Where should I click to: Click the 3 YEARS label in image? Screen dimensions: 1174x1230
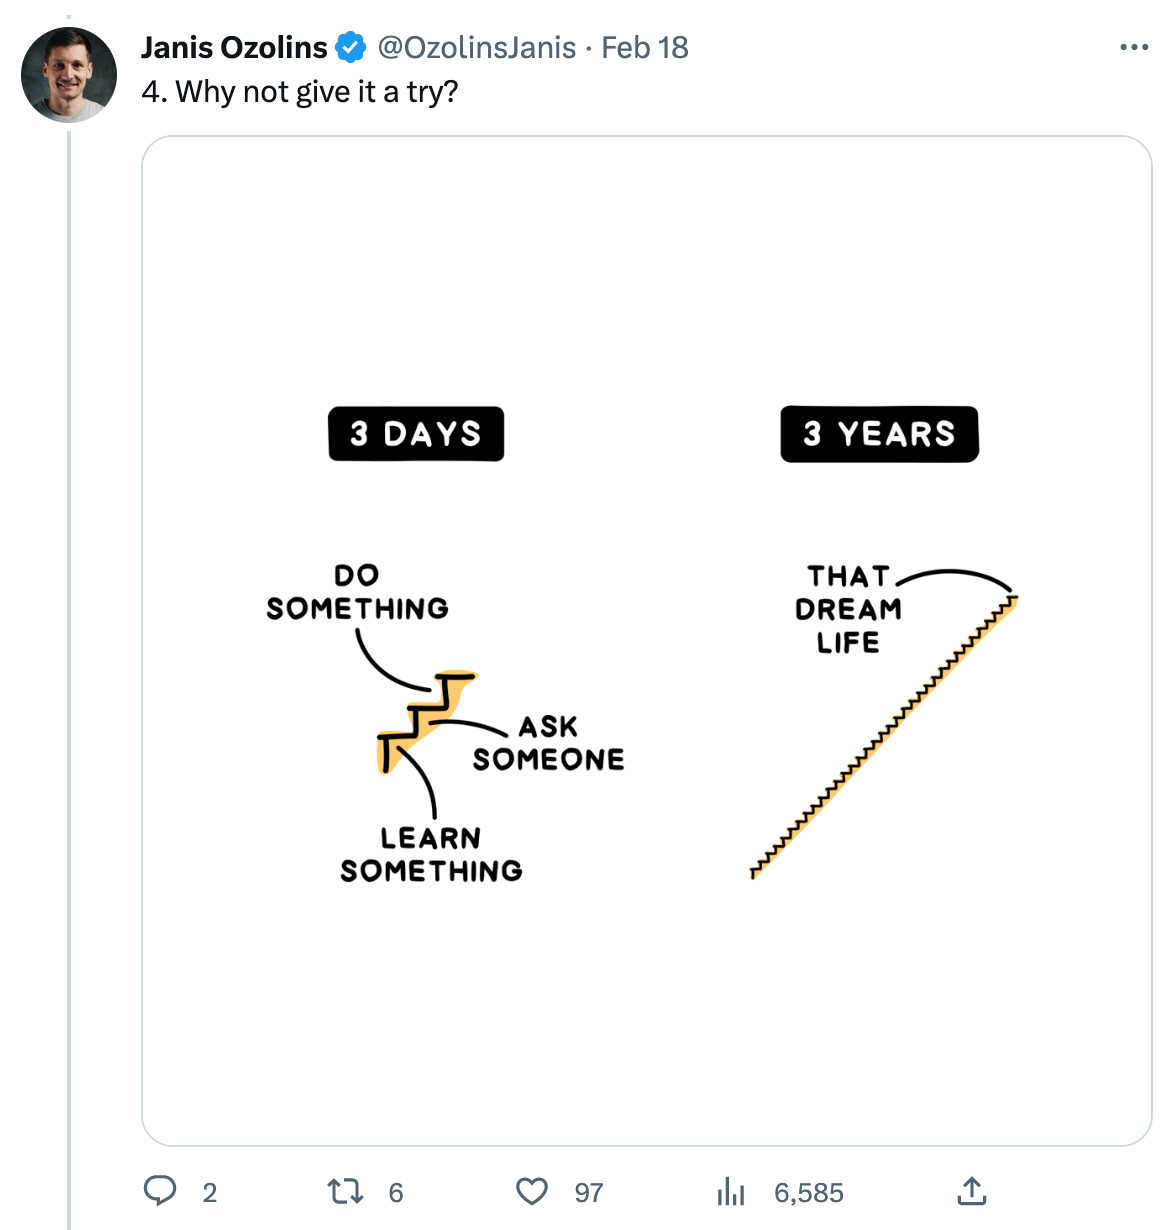[880, 434]
